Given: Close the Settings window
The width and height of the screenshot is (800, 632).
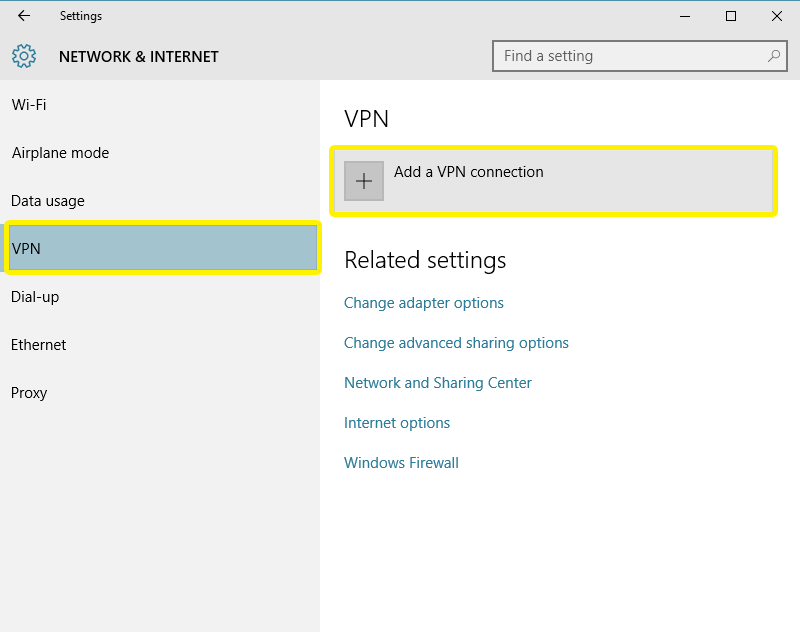Looking at the screenshot, I should [x=777, y=16].
